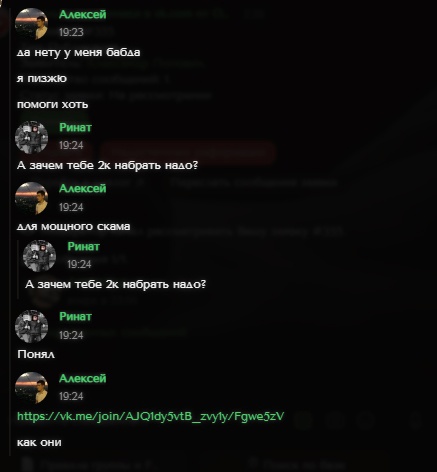437x472 pixels.
Task: Click the Ринат name above 'Понял'
Action: point(75,316)
